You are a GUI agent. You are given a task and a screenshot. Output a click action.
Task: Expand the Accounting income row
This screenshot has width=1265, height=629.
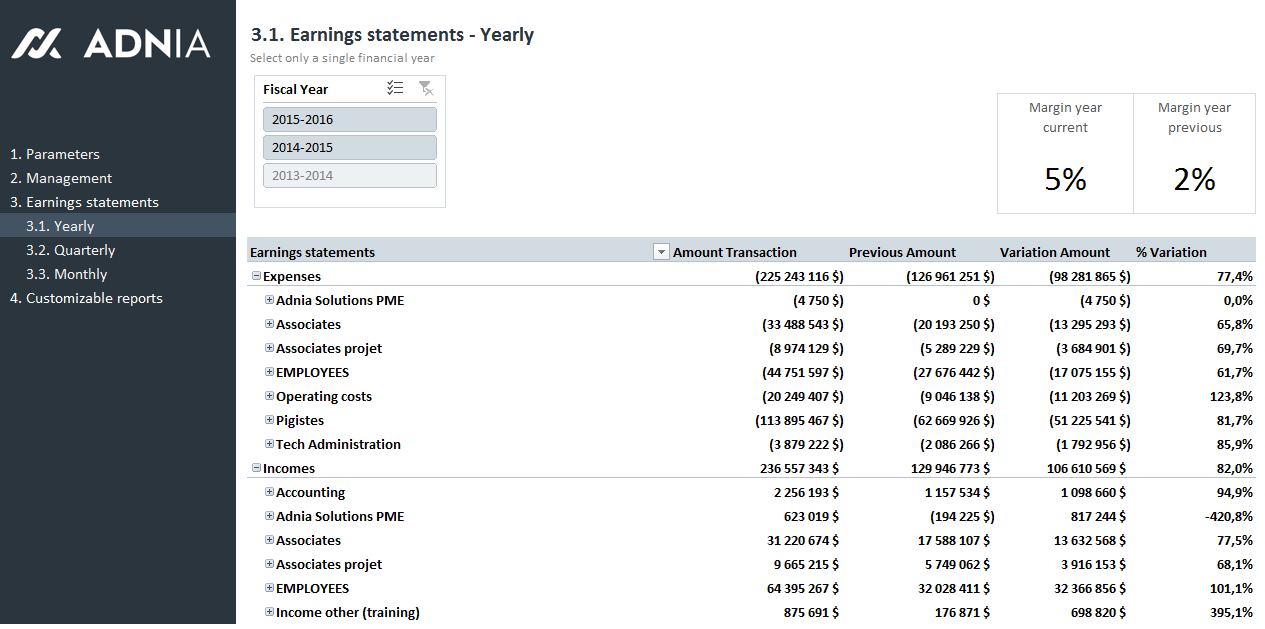click(x=269, y=493)
